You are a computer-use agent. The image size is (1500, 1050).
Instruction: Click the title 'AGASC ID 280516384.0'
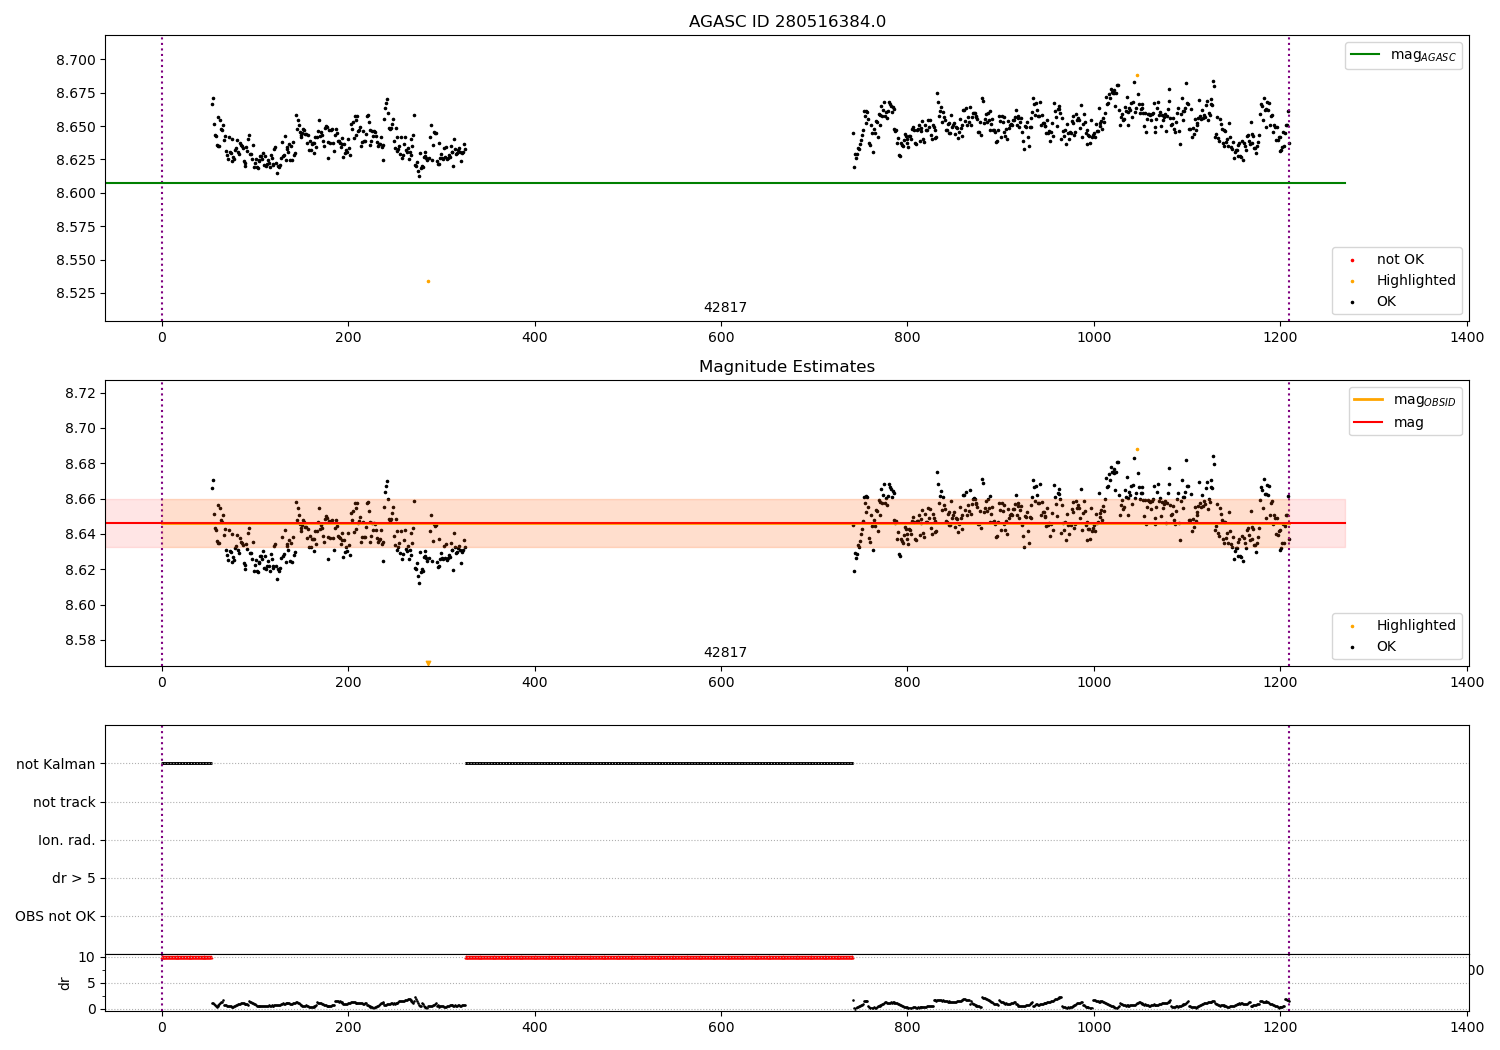coord(787,22)
